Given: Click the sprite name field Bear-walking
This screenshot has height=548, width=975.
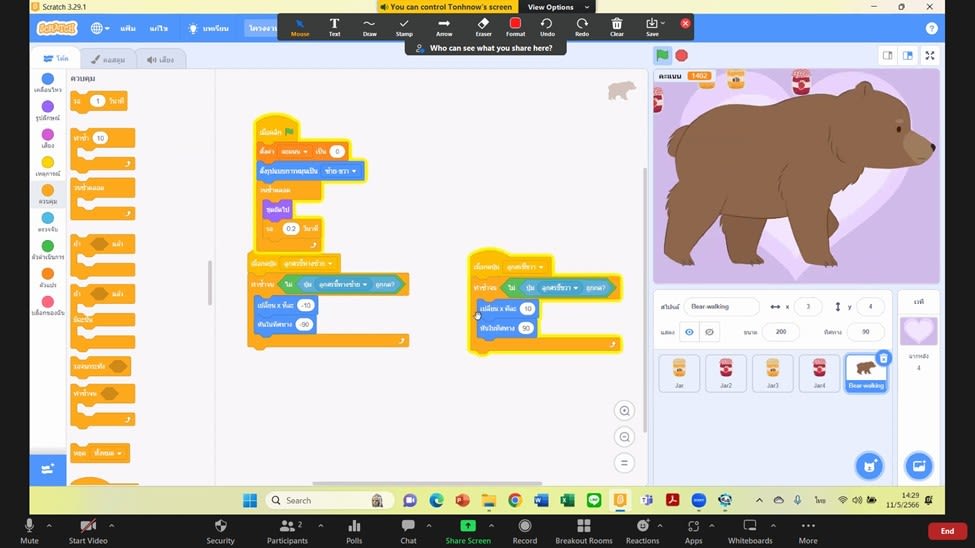Looking at the screenshot, I should (x=721, y=307).
